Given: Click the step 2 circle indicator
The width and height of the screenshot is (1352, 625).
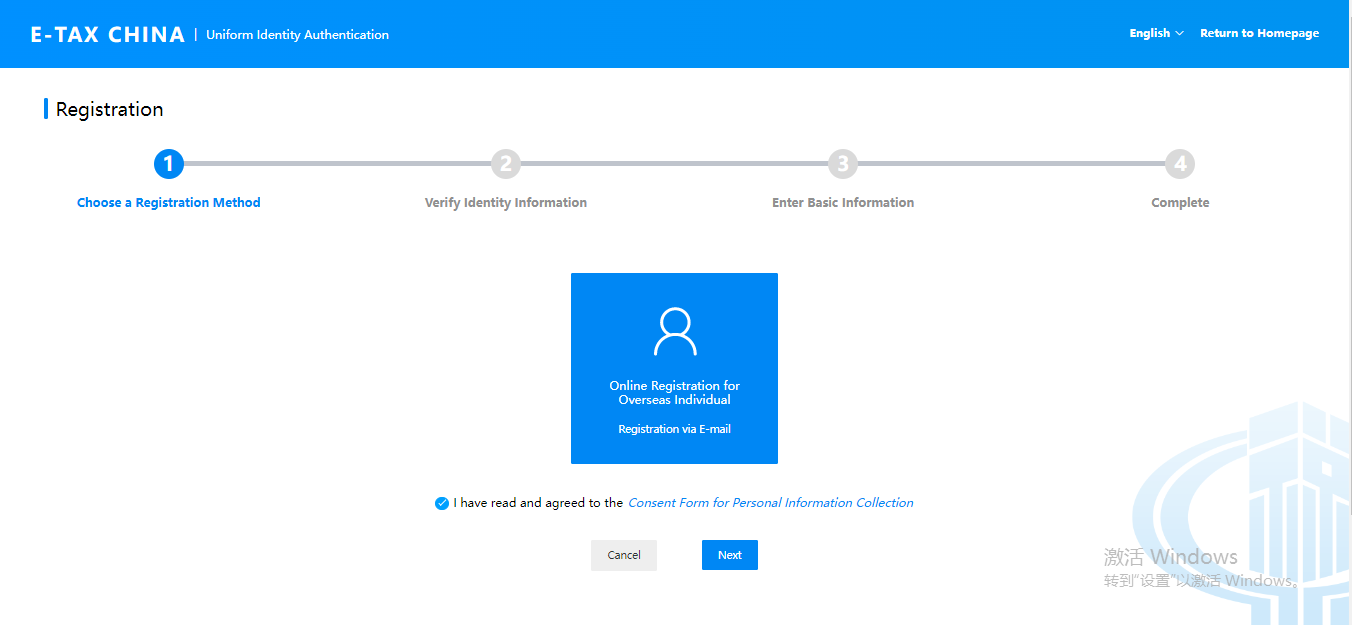Looking at the screenshot, I should pos(506,164).
